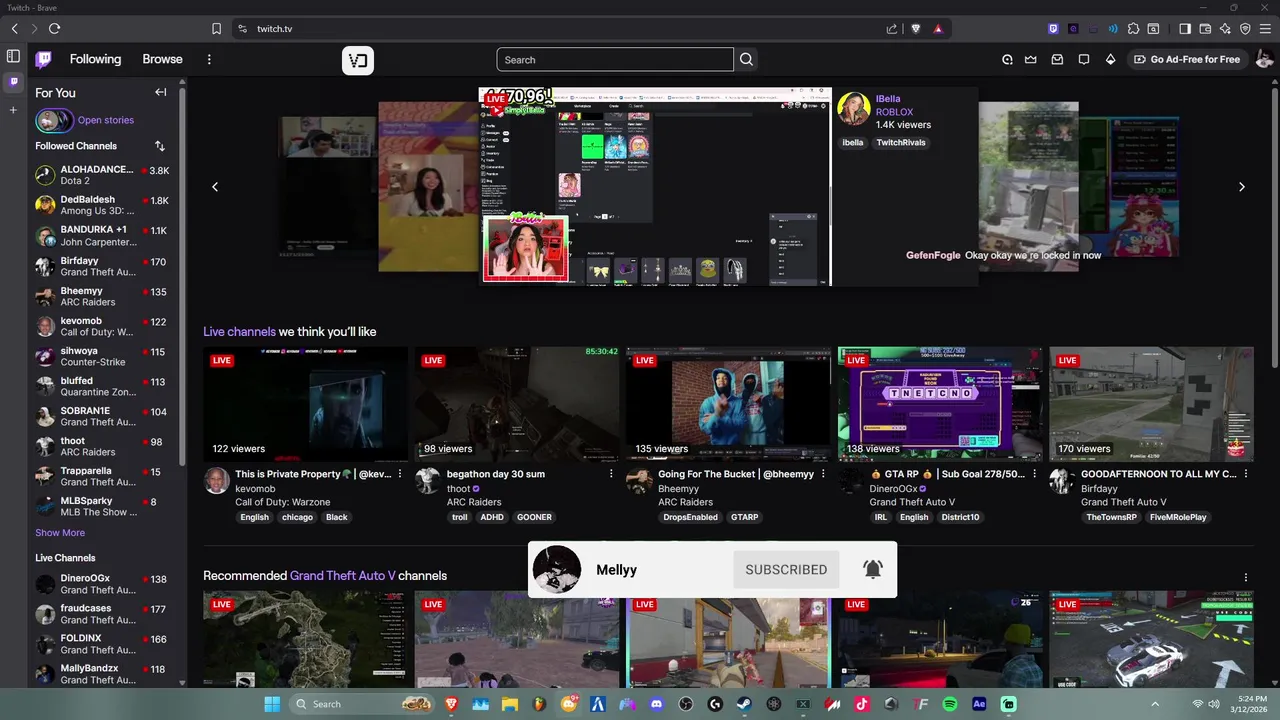This screenshot has height=720, width=1280.
Task: Open Spotify from taskbar
Action: (950, 704)
